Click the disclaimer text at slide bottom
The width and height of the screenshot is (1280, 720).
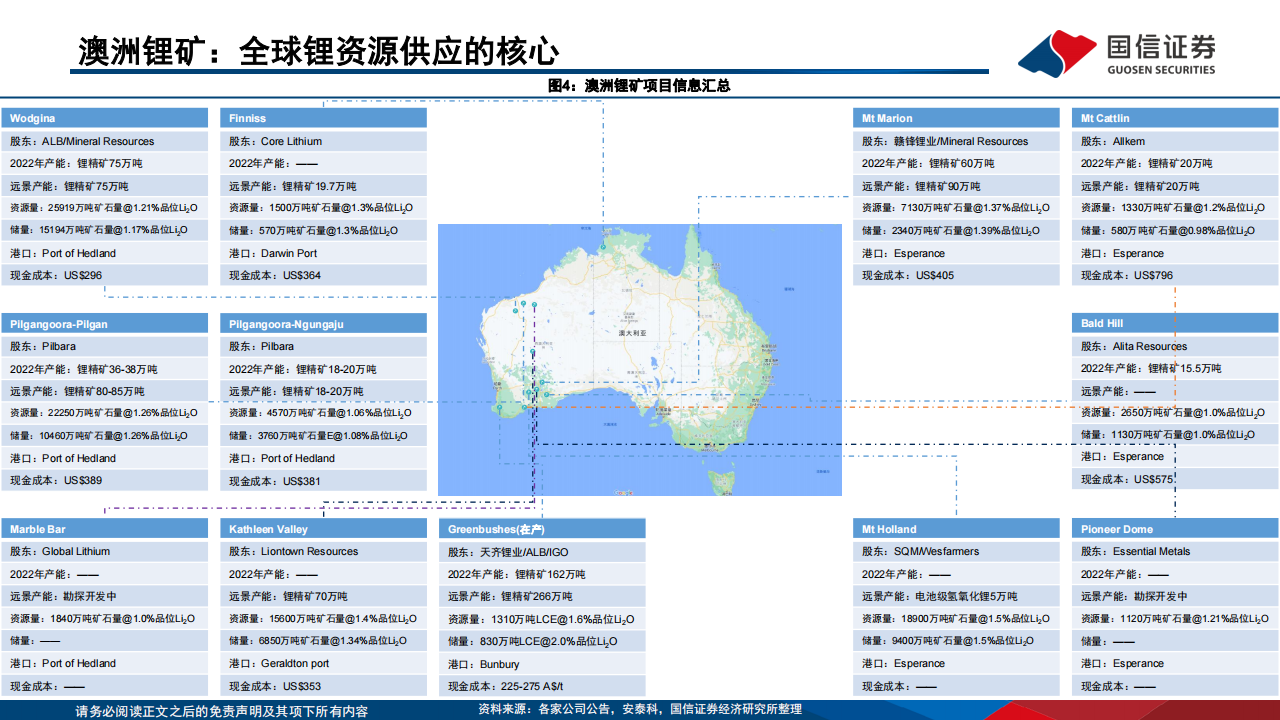coord(221,711)
